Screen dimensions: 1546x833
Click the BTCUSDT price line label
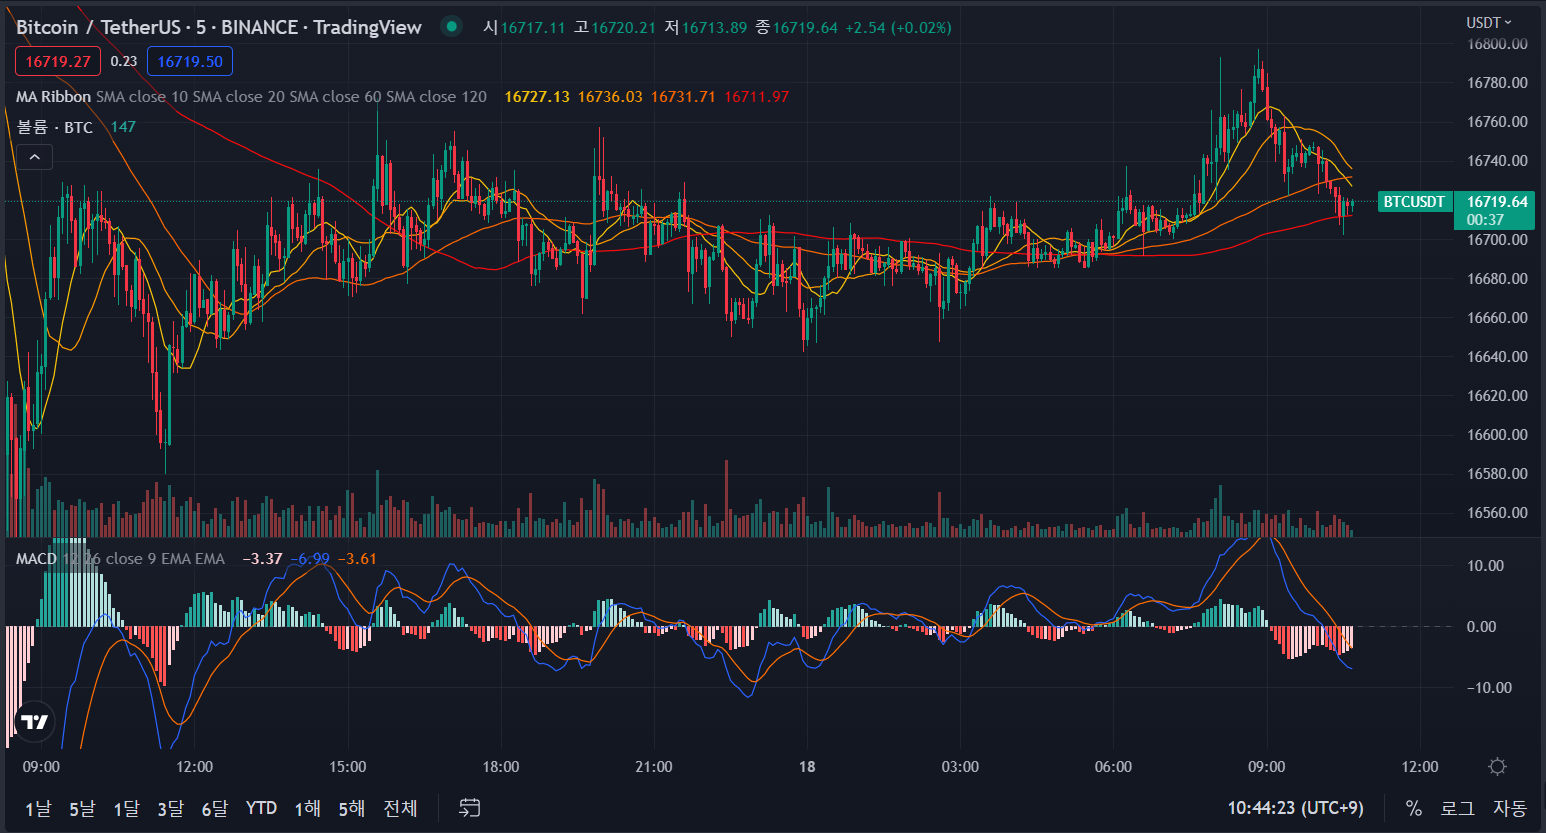1414,202
